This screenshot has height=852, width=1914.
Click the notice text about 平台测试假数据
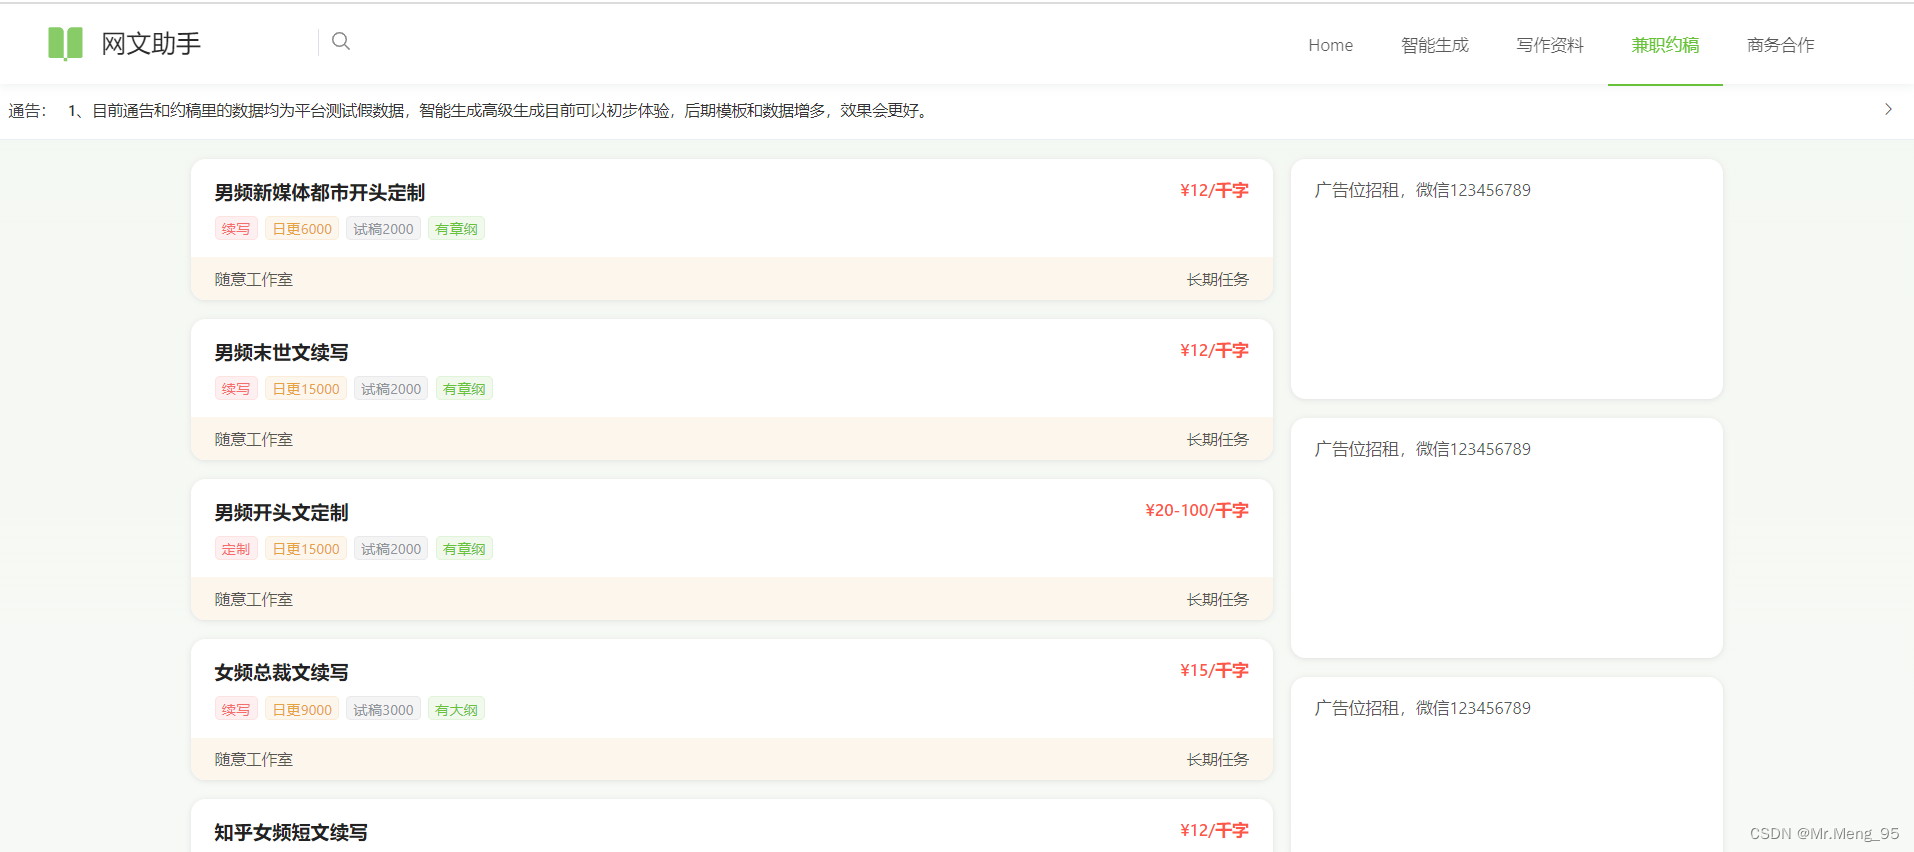point(500,110)
